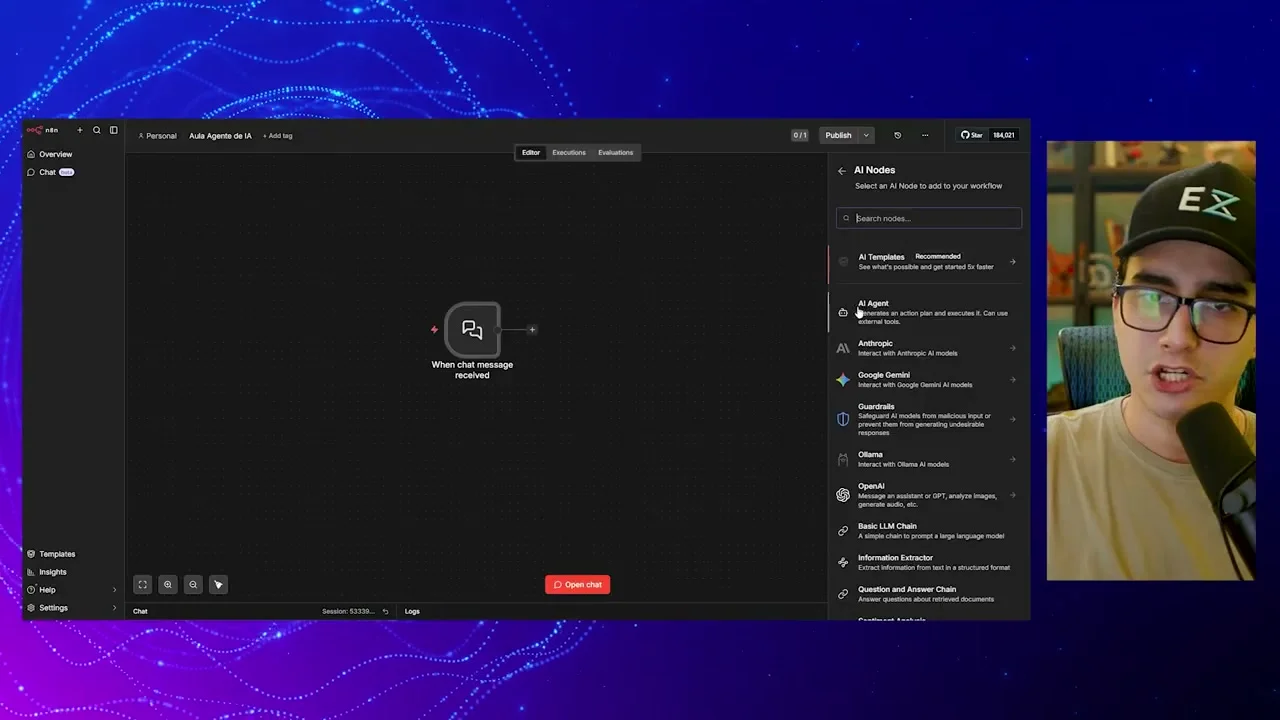Image resolution: width=1280 pixels, height=720 pixels.
Task: Click the 0/1 counter badge
Action: [x=800, y=136]
